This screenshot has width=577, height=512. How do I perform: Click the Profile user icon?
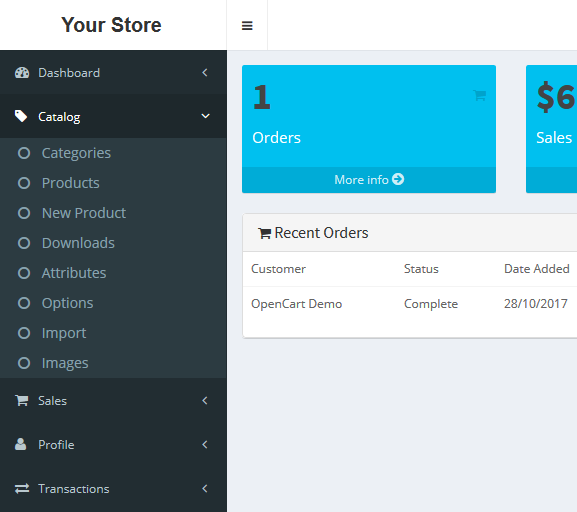tap(21, 444)
